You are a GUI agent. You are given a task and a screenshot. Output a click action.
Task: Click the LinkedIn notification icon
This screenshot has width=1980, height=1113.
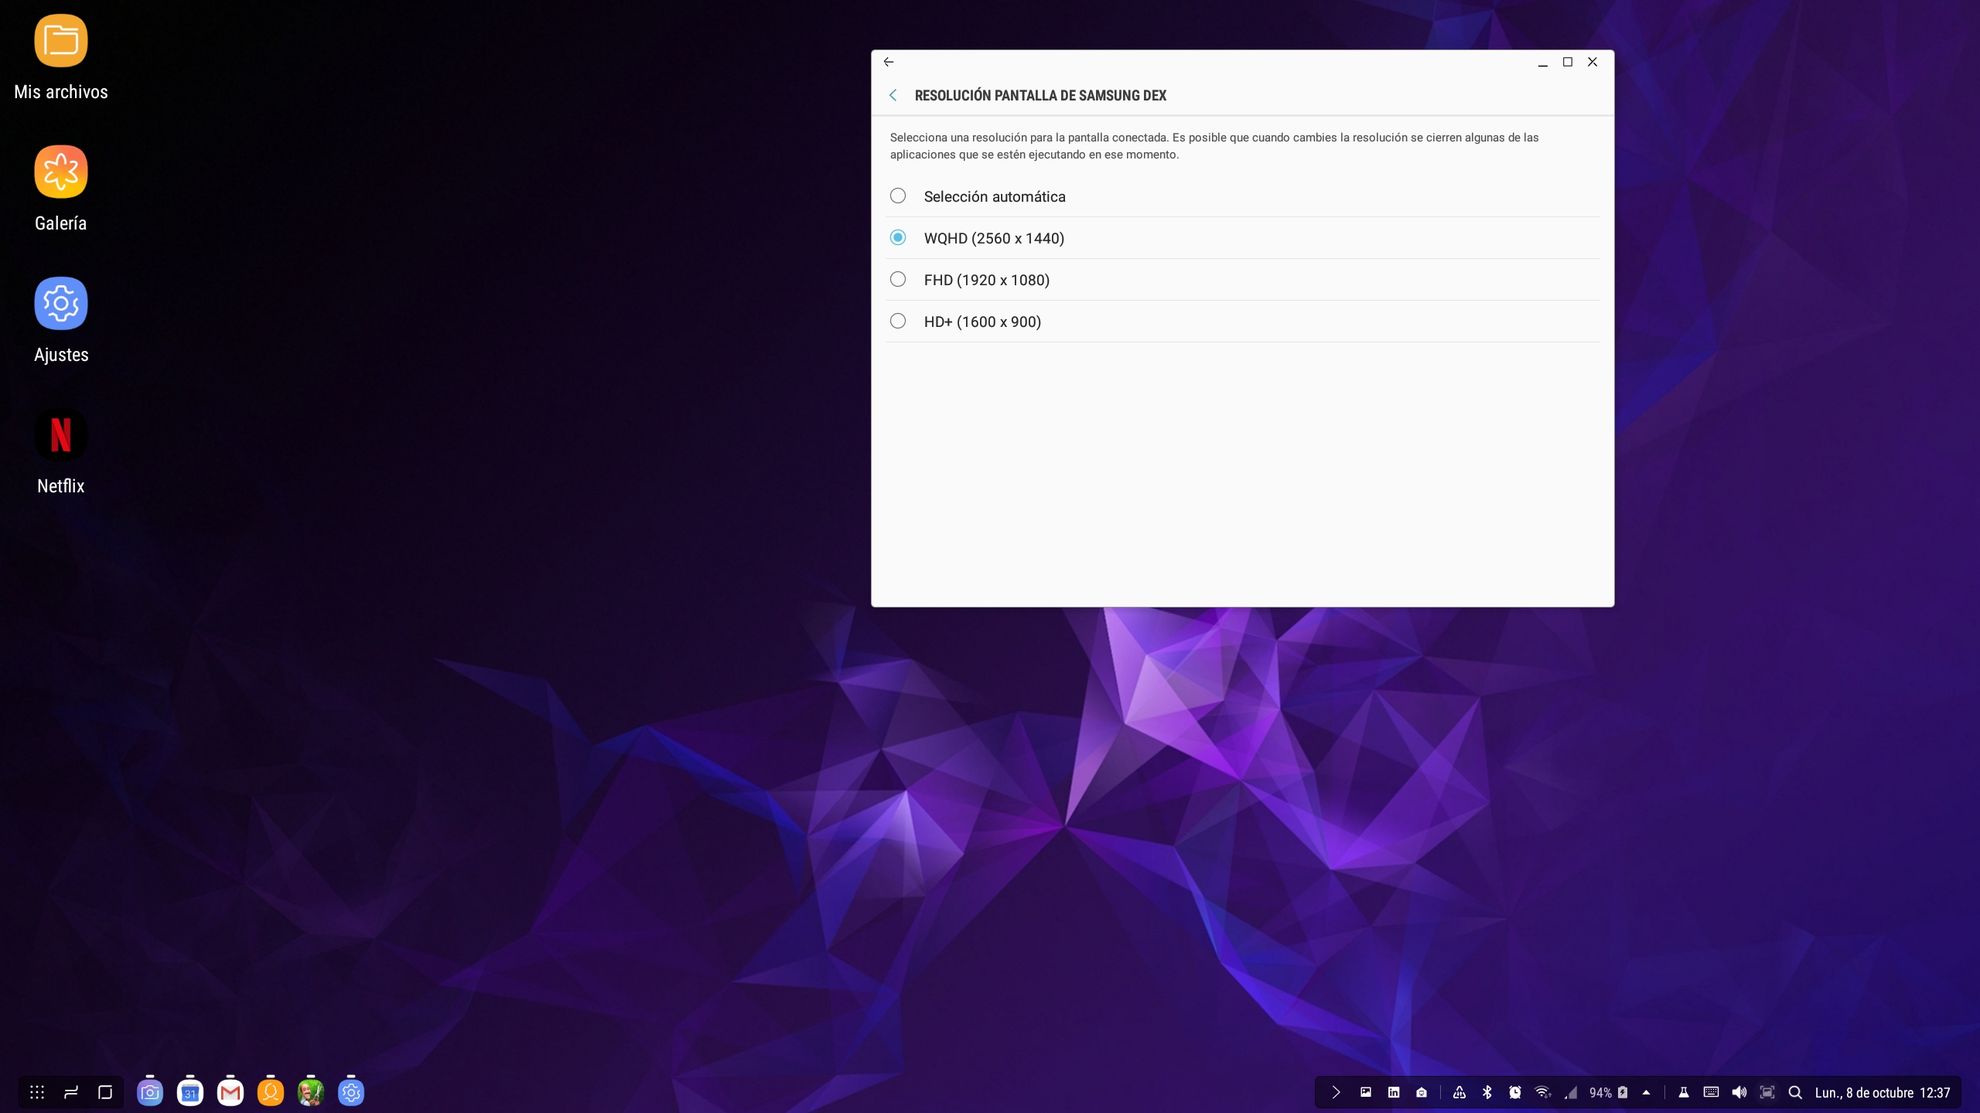[x=1393, y=1093]
